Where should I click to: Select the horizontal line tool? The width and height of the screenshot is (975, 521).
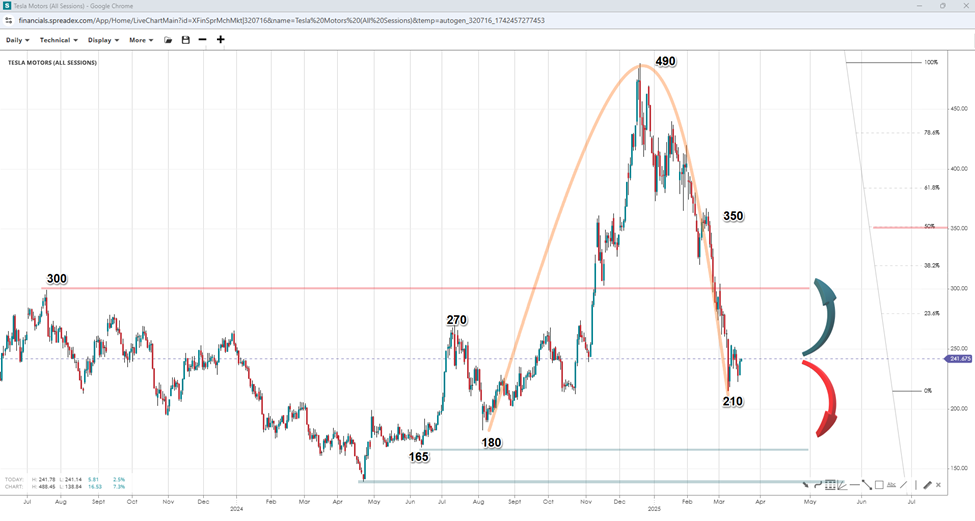(x=854, y=485)
